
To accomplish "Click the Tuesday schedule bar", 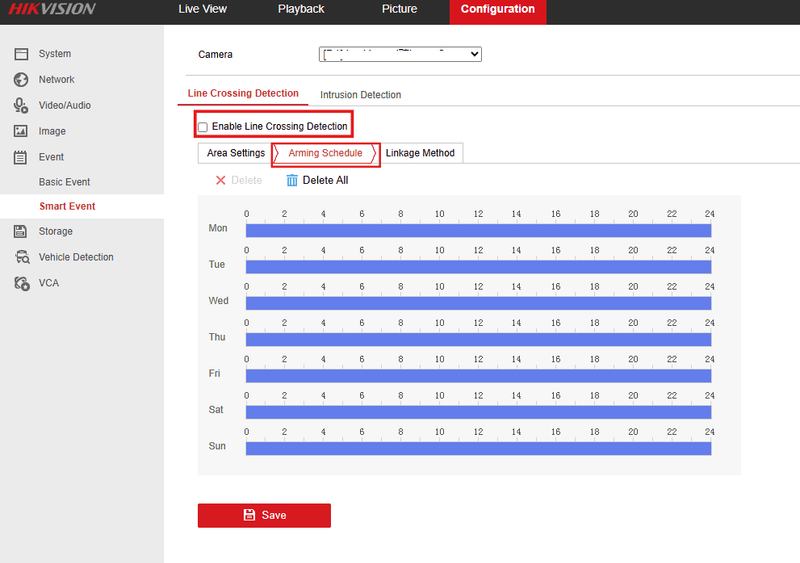I will pyautogui.click(x=479, y=267).
